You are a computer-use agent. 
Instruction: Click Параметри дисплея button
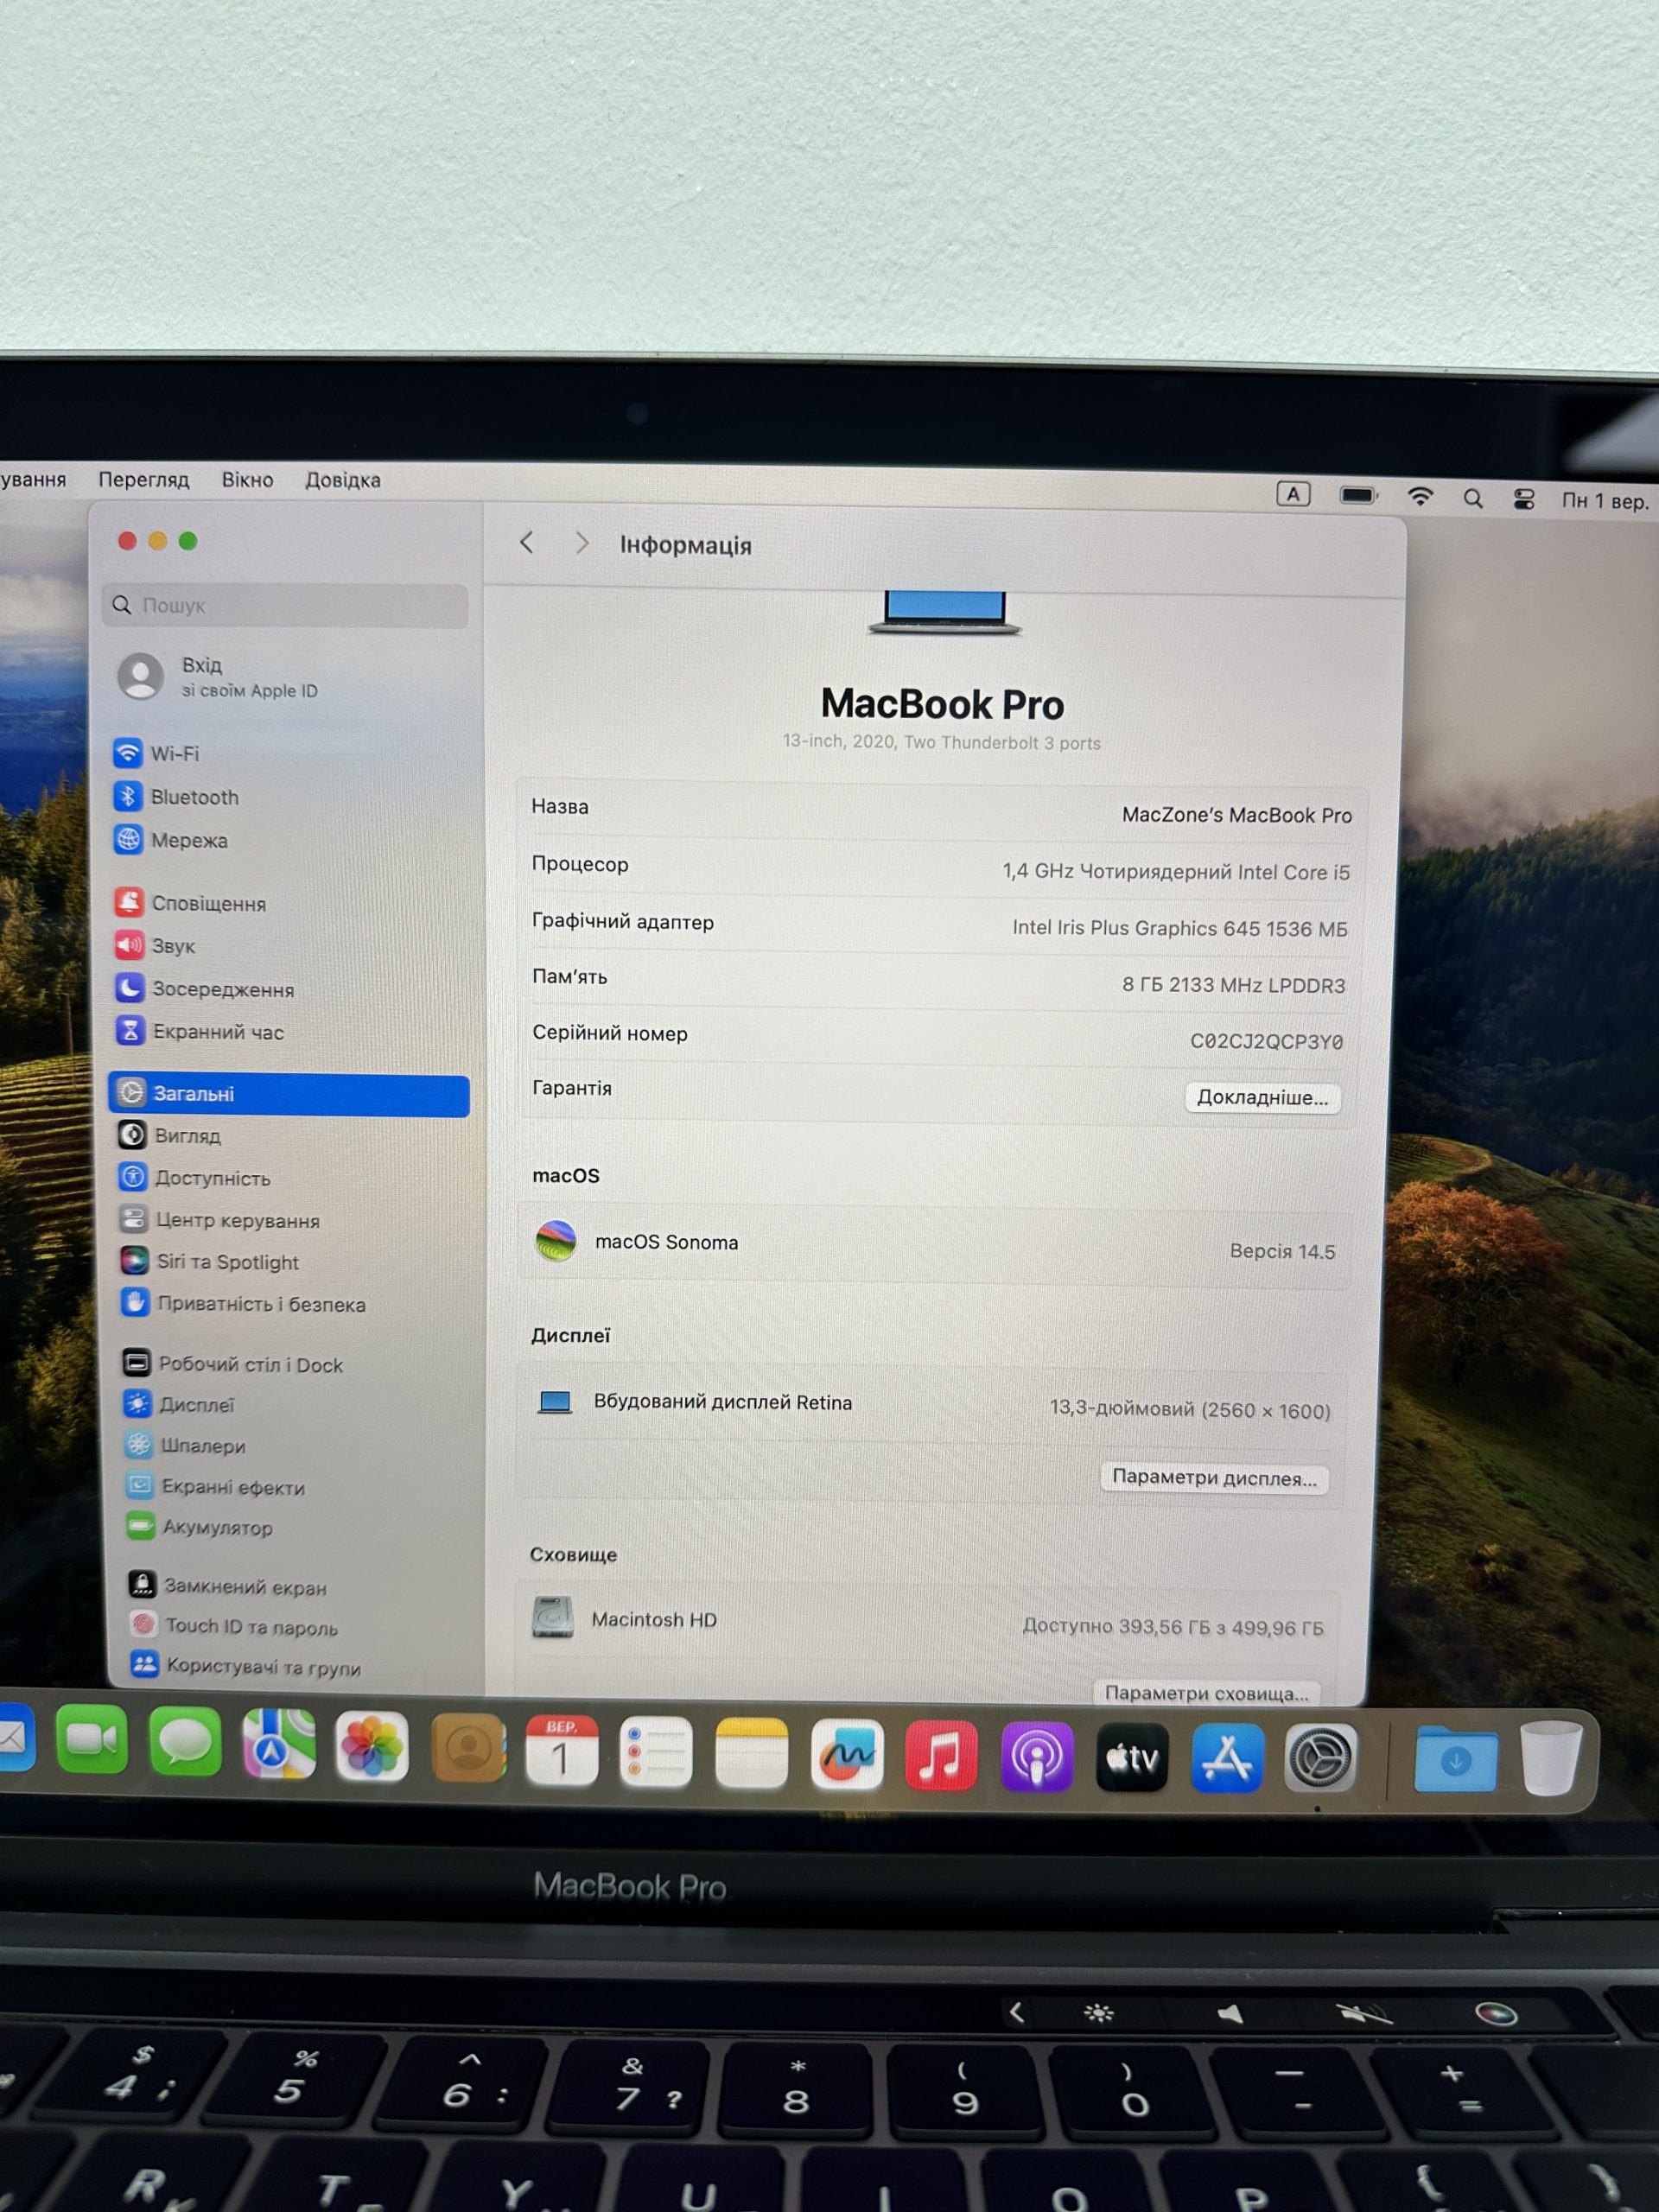tap(1215, 1478)
